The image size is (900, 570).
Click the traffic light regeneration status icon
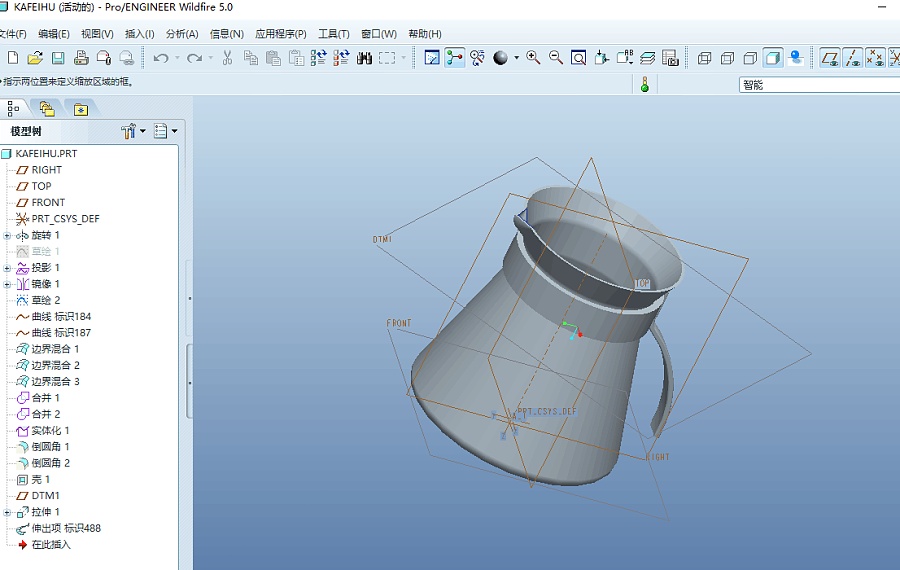tap(645, 84)
